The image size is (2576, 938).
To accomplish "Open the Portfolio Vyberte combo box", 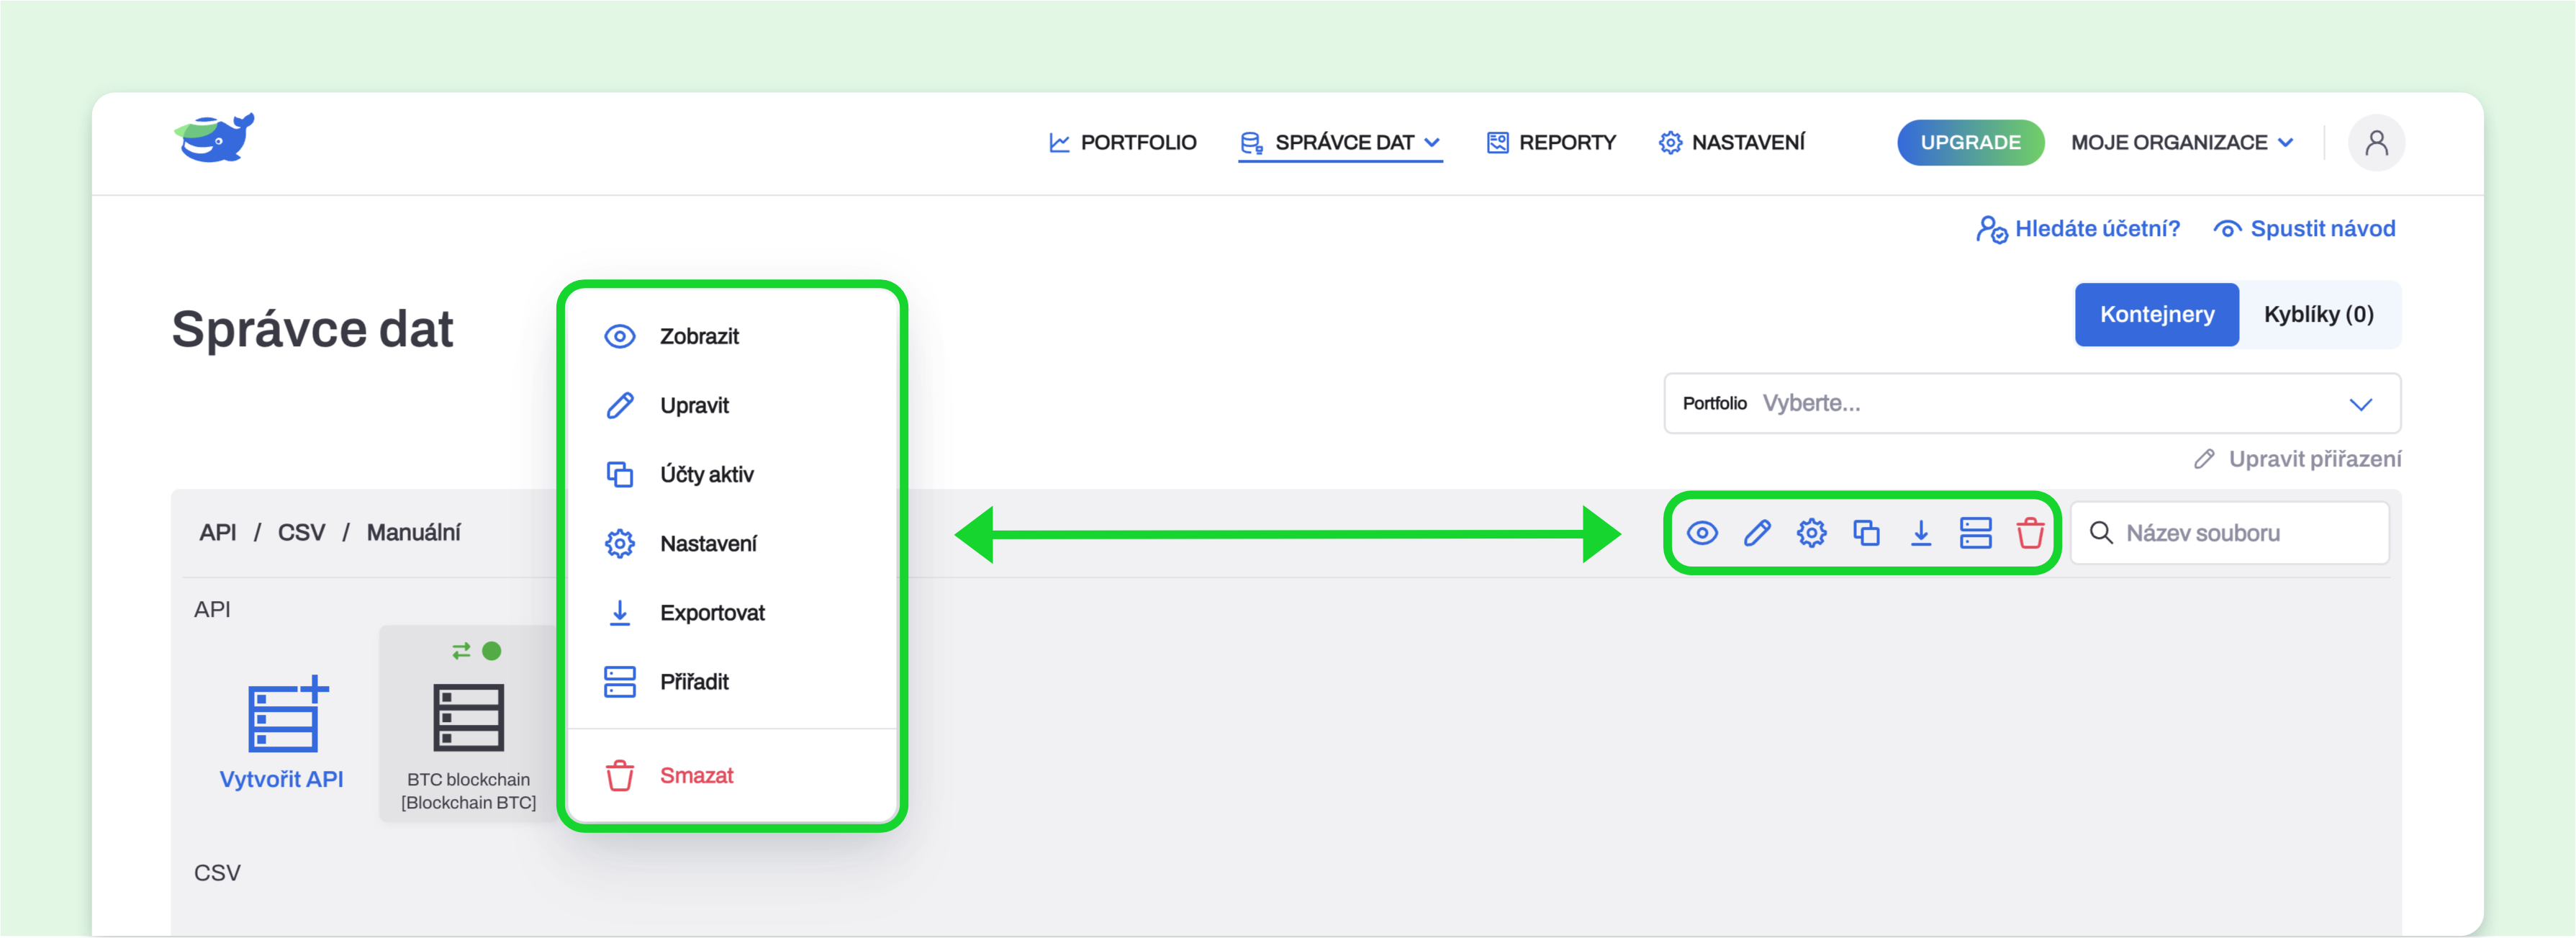I will pyautogui.click(x=2031, y=403).
